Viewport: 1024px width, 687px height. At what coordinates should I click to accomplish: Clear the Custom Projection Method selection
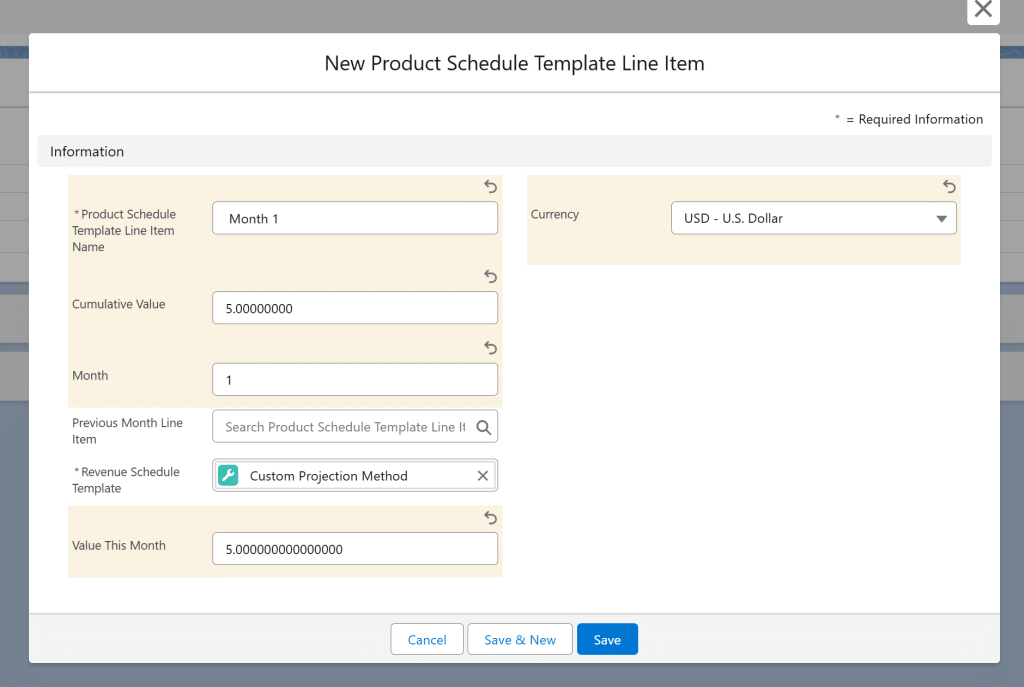pyautogui.click(x=482, y=476)
